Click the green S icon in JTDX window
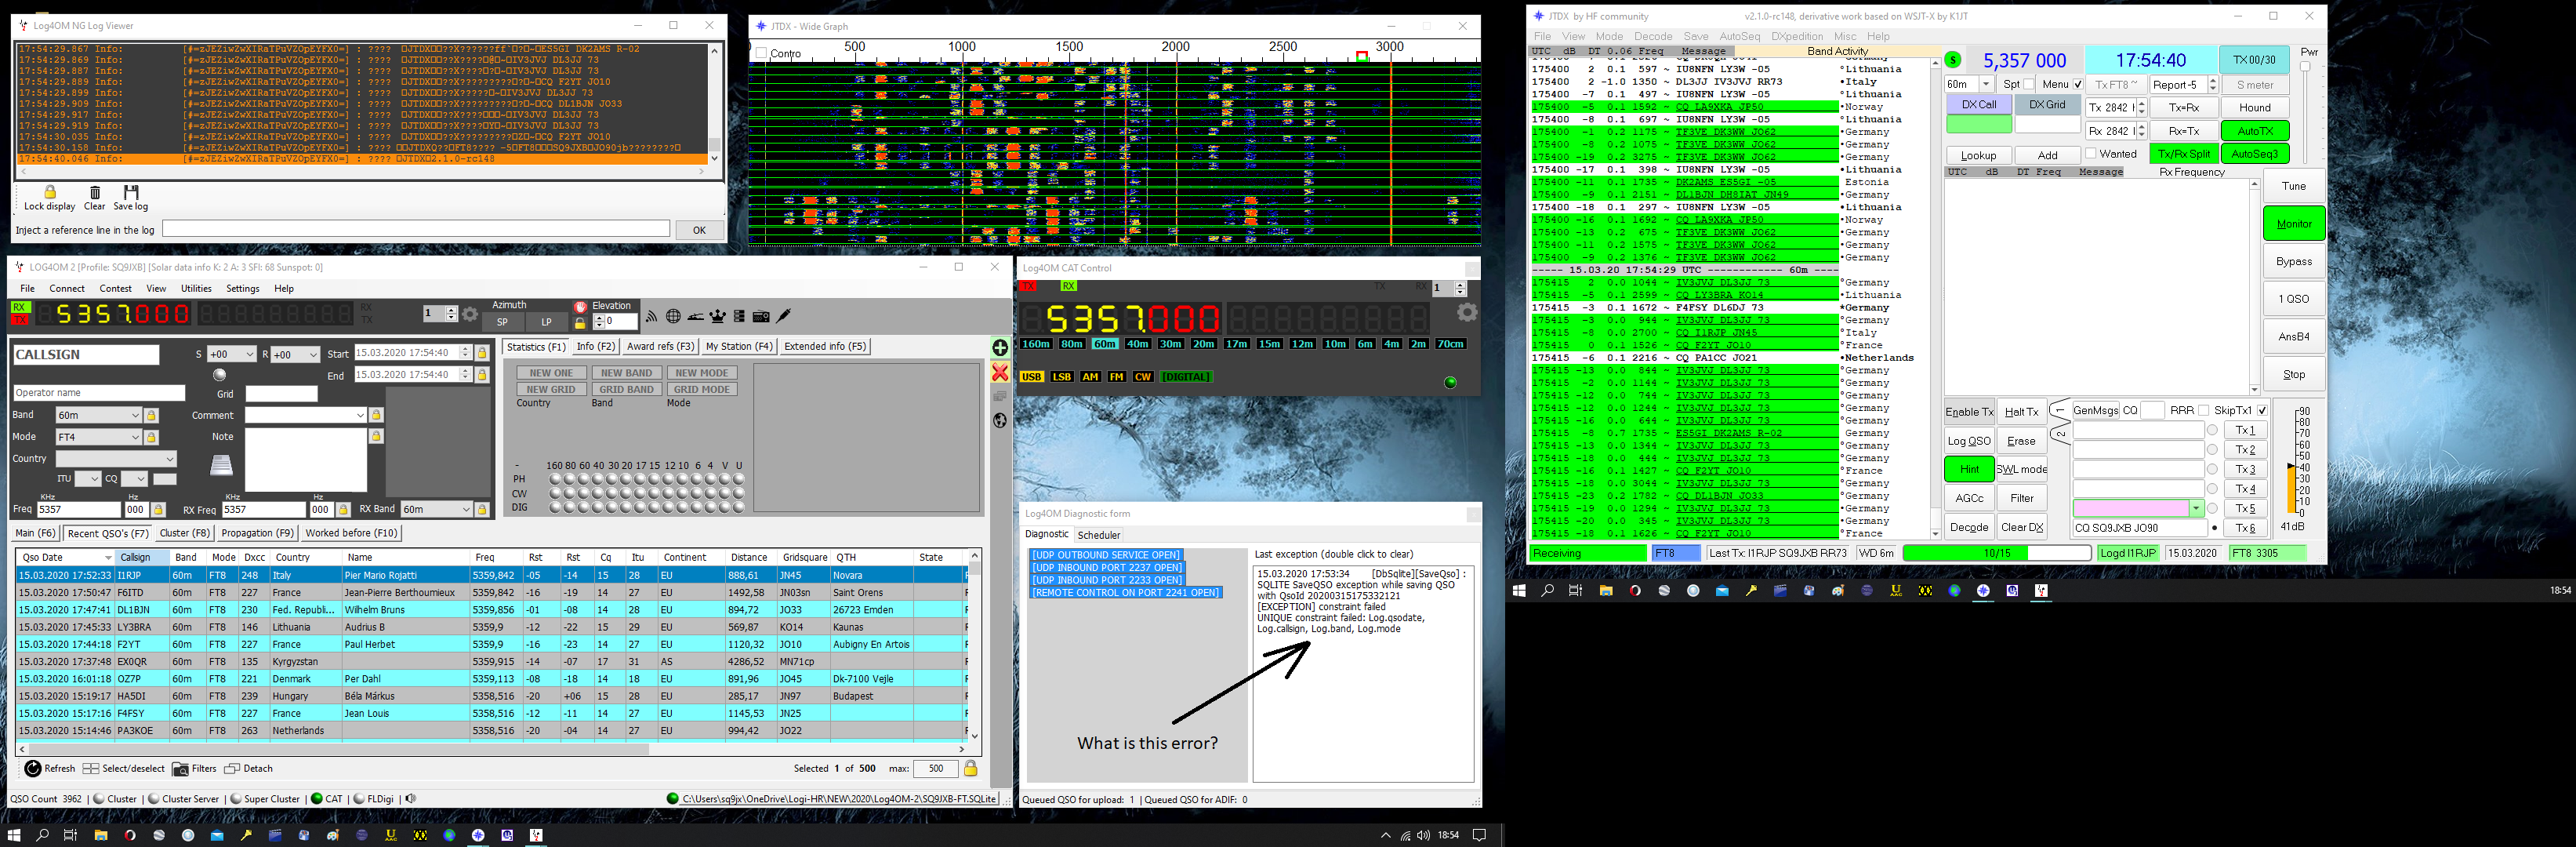 click(1953, 60)
